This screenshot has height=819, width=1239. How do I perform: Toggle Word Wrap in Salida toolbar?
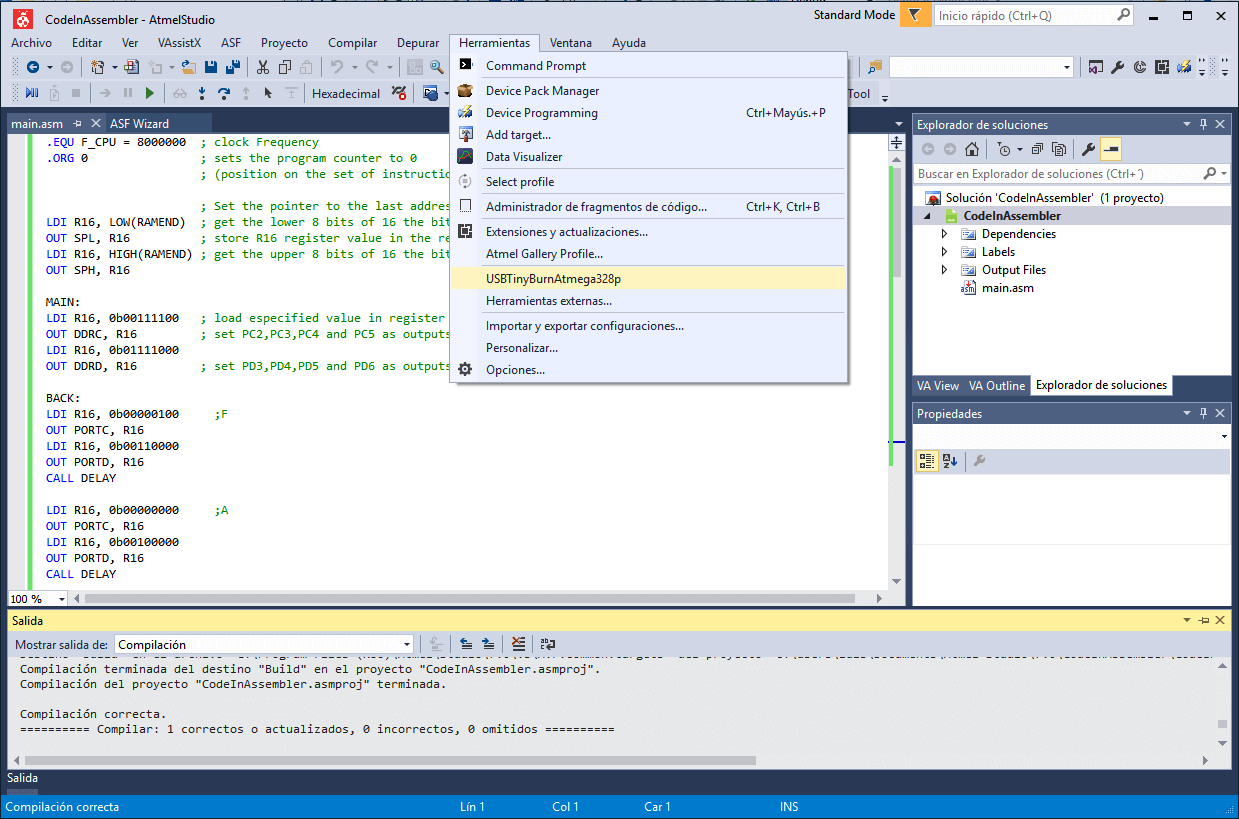coord(548,645)
